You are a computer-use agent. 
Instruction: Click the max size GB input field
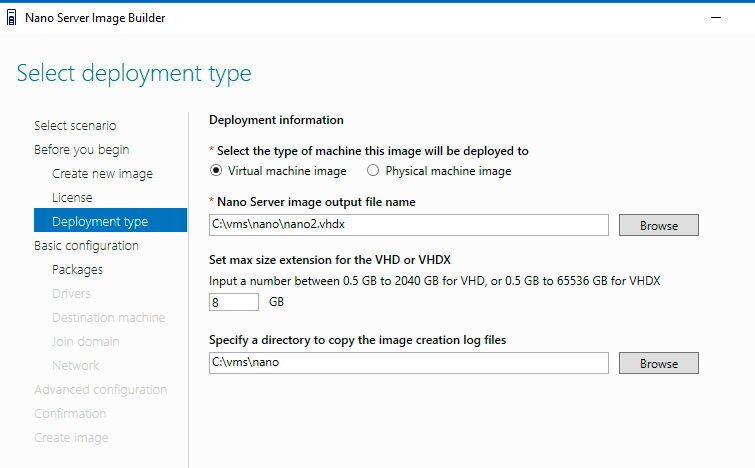tap(234, 302)
